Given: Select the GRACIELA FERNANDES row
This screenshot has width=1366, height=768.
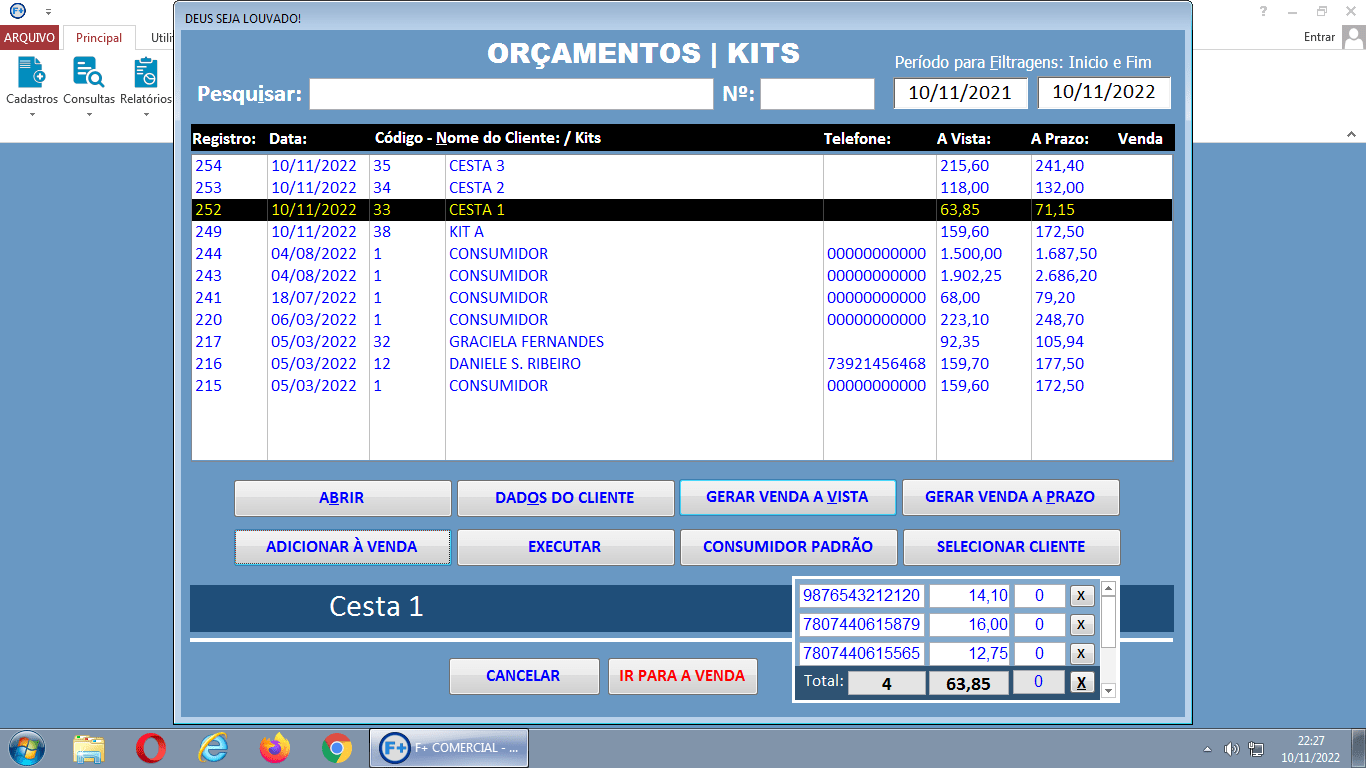Looking at the screenshot, I should [681, 342].
